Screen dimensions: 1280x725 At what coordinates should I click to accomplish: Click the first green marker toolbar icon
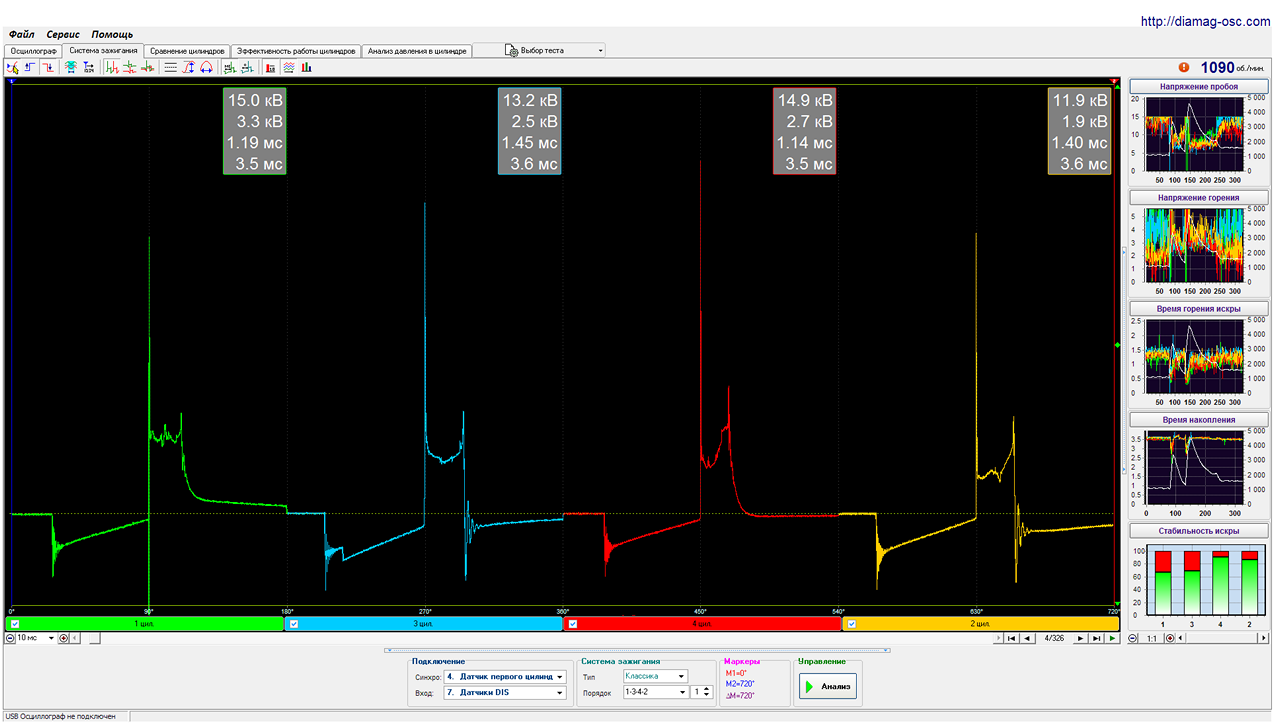(x=230, y=68)
